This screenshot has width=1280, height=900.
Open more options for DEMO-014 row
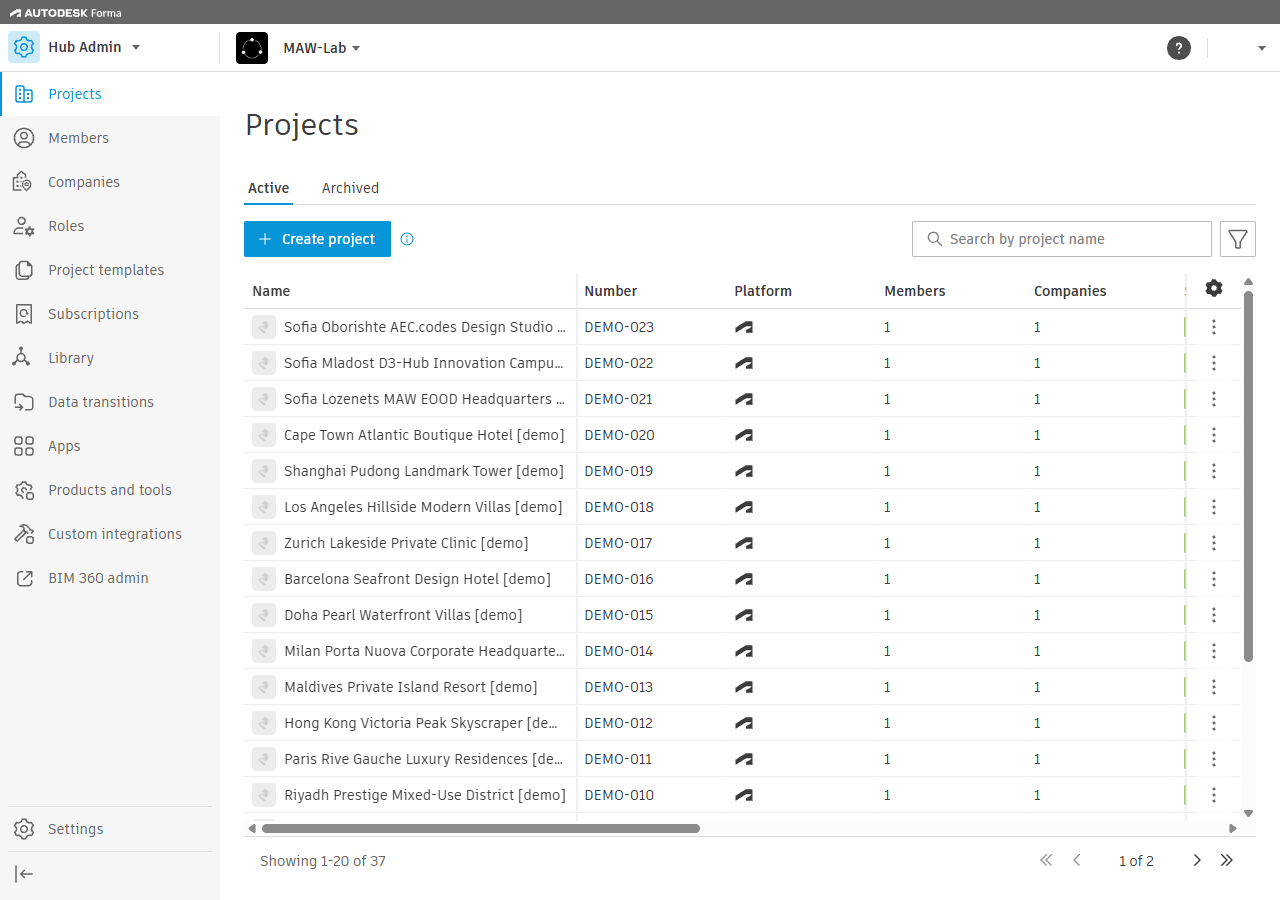pos(1214,651)
